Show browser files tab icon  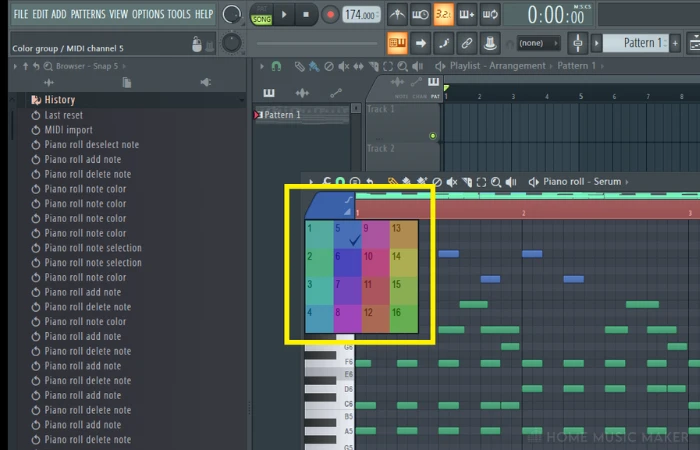[x=127, y=82]
